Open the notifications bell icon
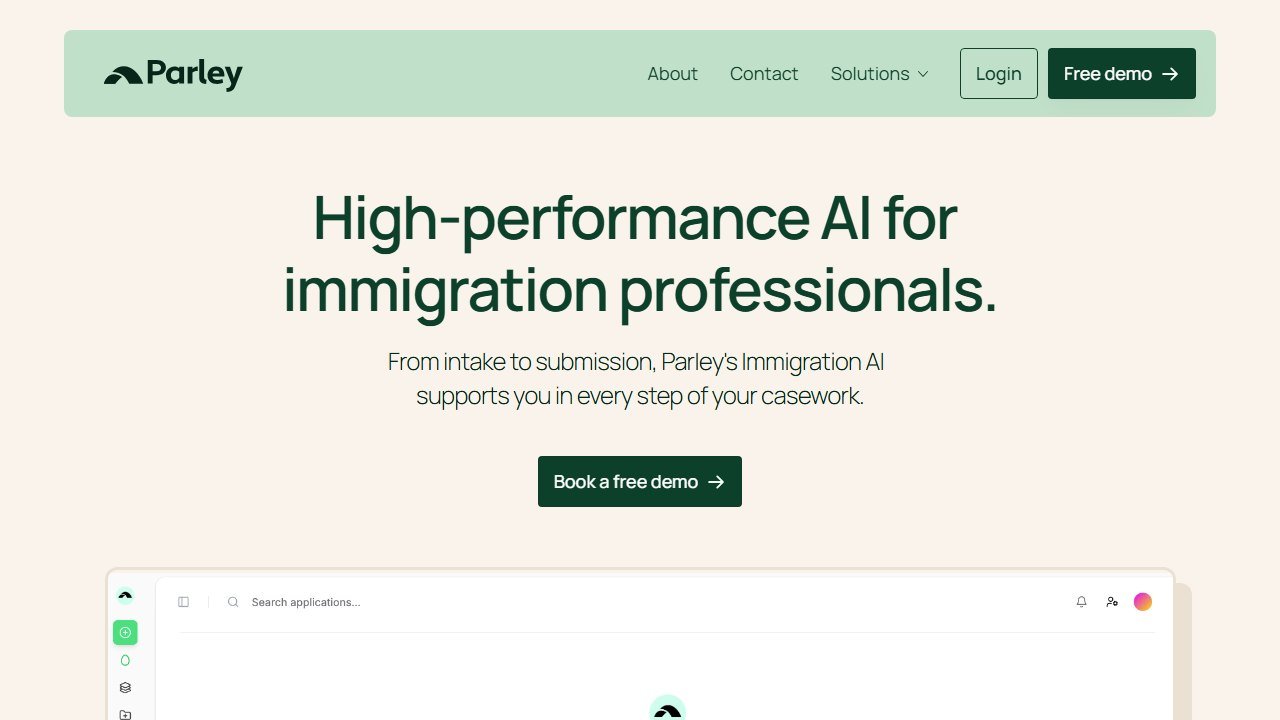 pos(1081,602)
